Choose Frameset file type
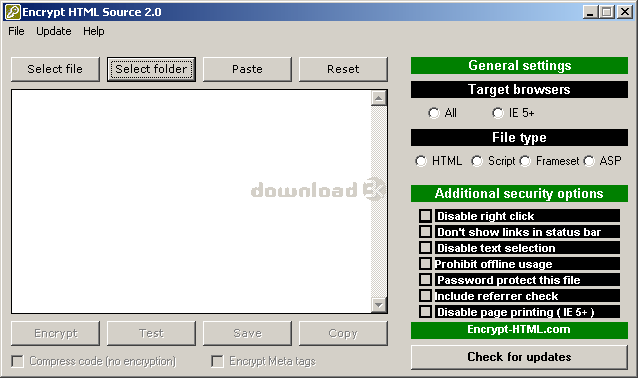 (x=525, y=161)
